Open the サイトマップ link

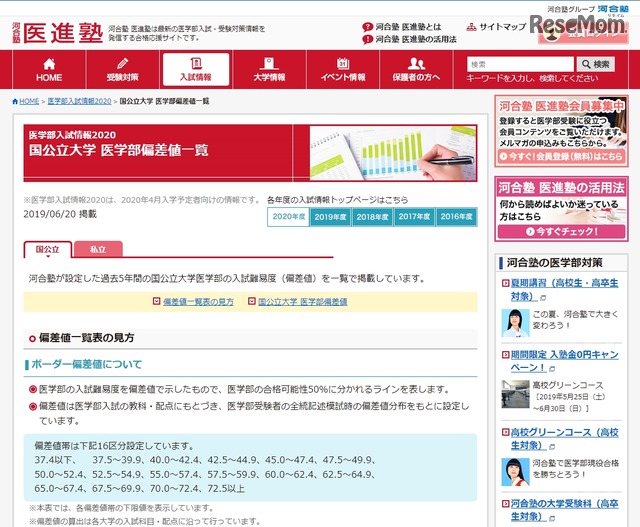point(502,27)
